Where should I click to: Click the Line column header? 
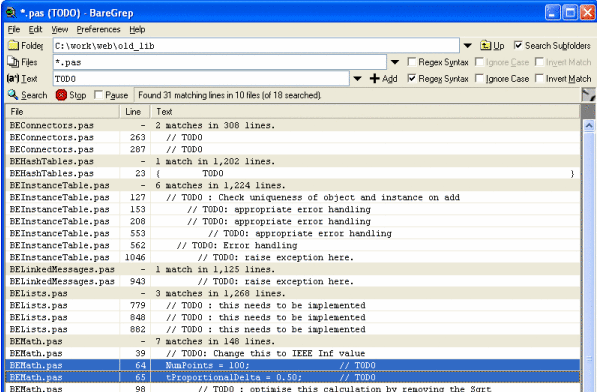135,112
